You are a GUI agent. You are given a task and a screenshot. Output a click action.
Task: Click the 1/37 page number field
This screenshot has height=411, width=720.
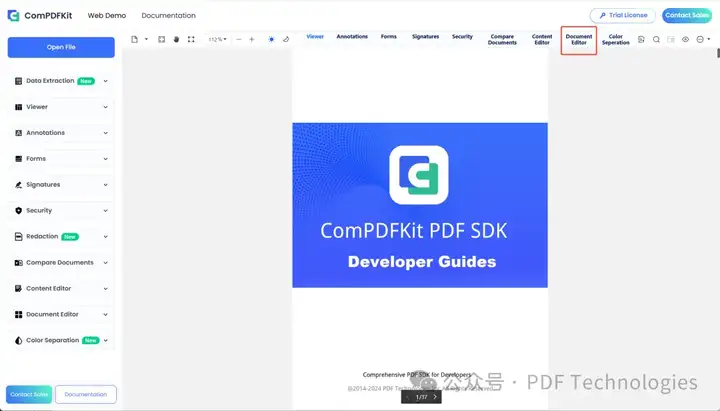click(x=421, y=397)
